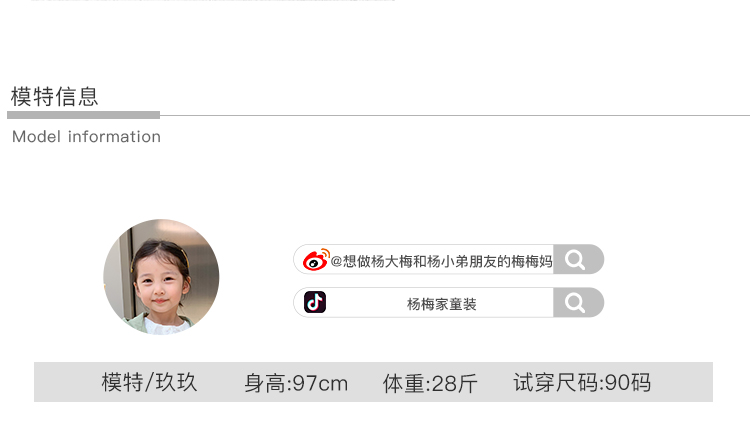Click the TikTok/Douyin logo icon
The image size is (750, 432).
(315, 302)
